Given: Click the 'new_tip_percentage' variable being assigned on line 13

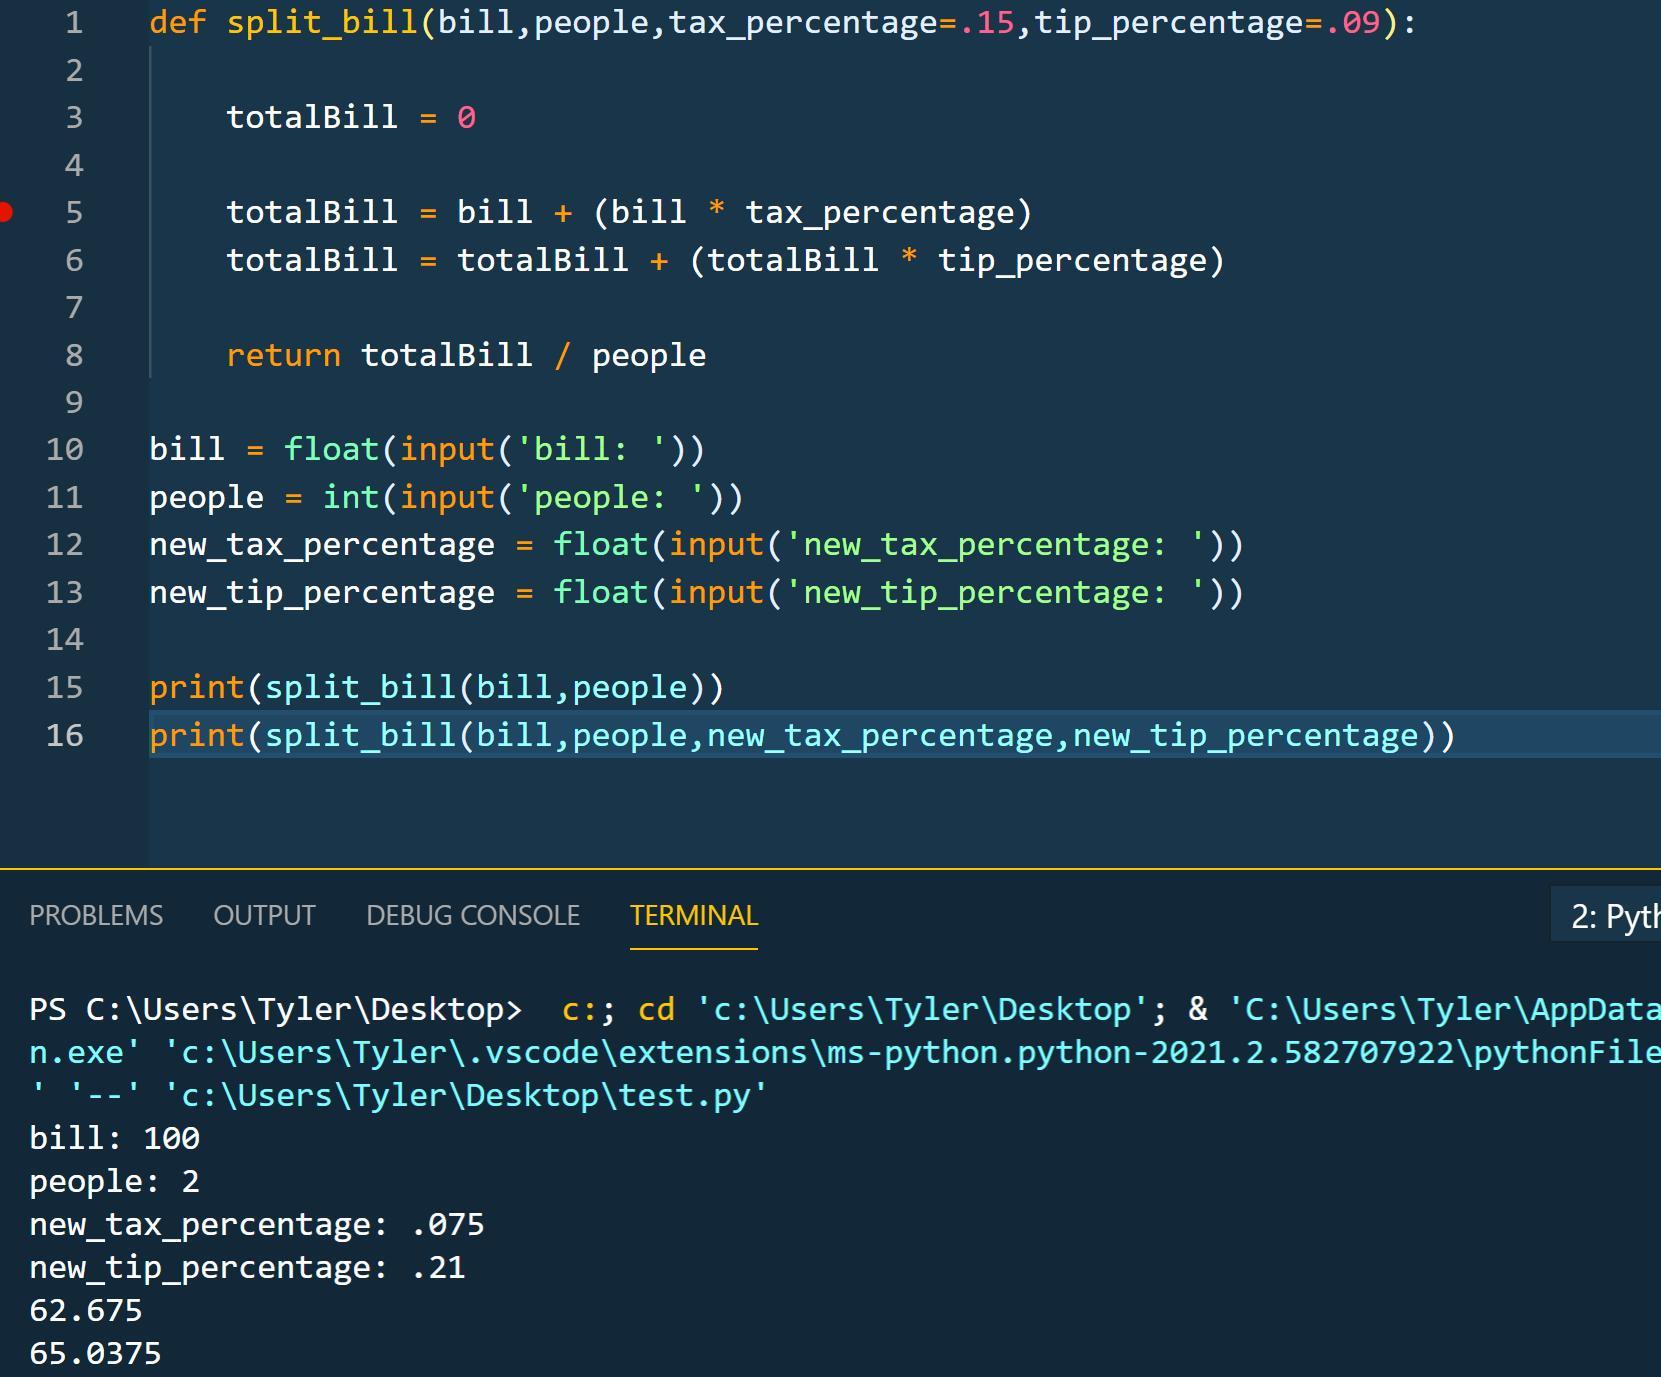Looking at the screenshot, I should 322,593.
